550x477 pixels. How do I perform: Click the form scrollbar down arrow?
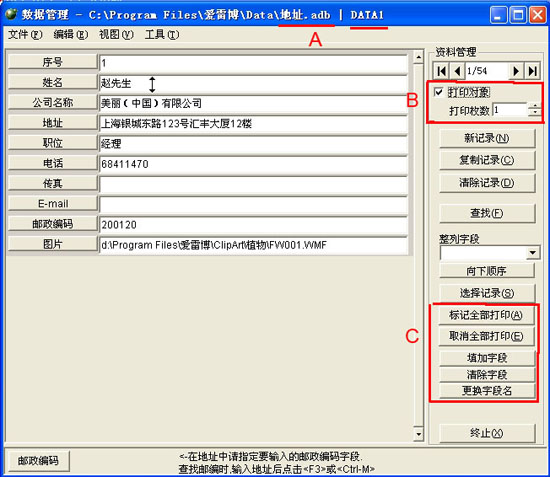click(418, 434)
